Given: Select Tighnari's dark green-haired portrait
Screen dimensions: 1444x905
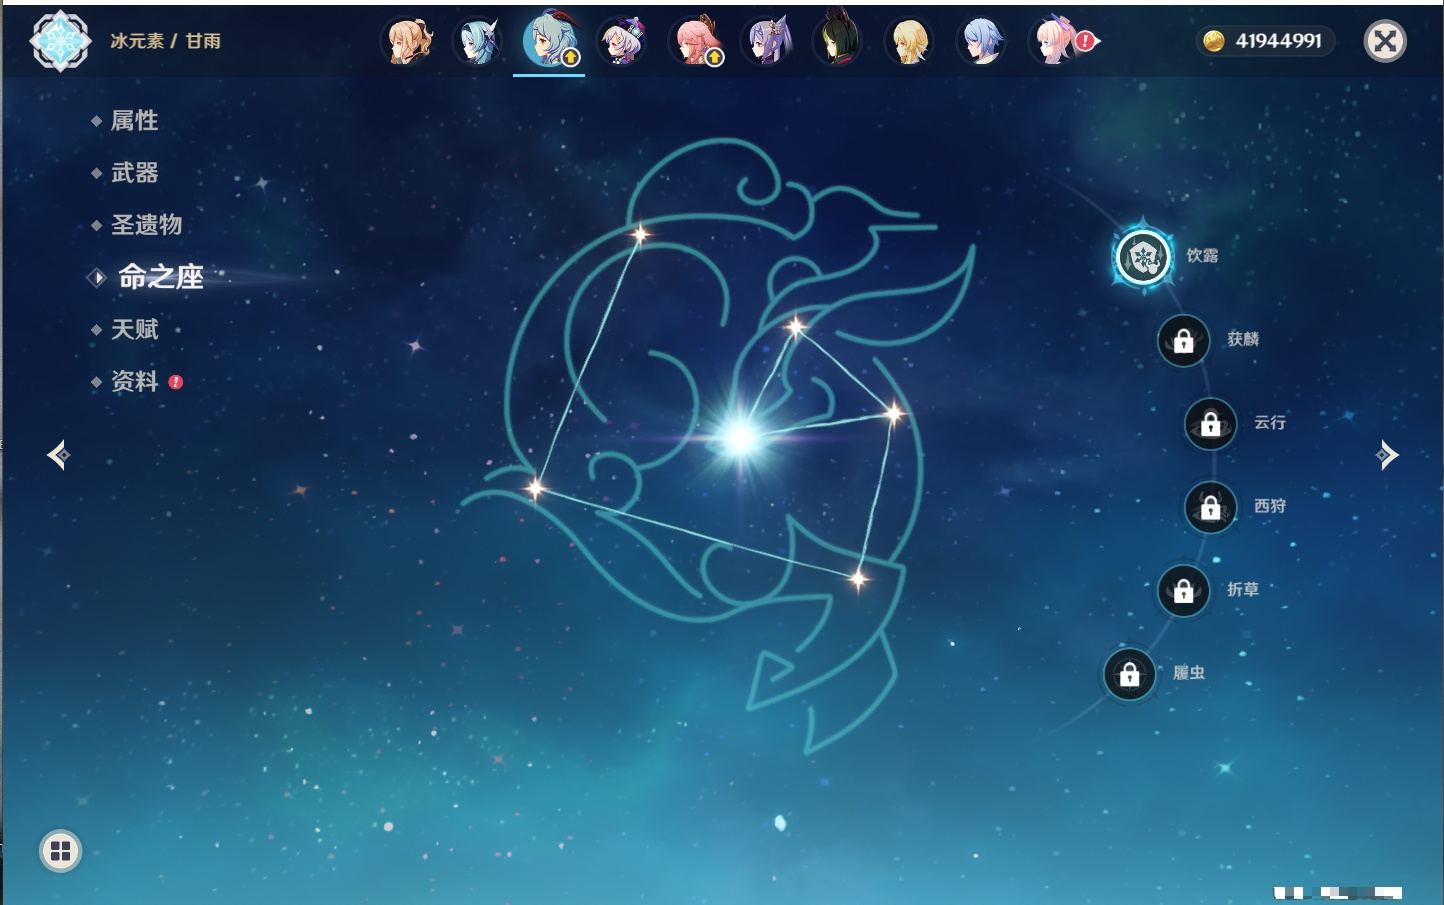Looking at the screenshot, I should [x=838, y=39].
